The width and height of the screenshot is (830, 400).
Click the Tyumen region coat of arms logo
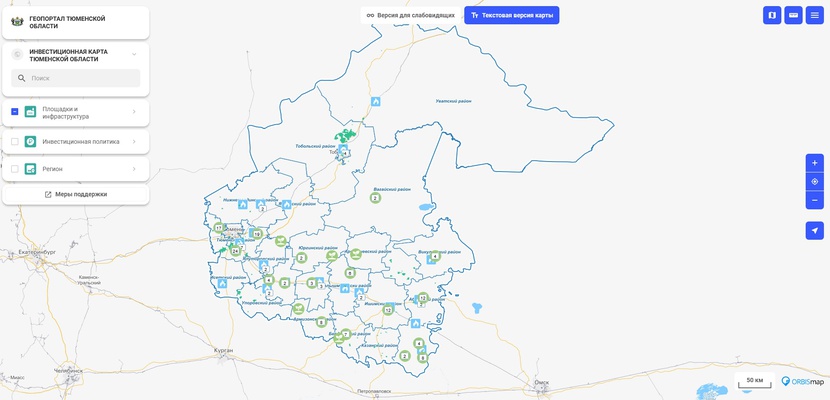(x=17, y=22)
